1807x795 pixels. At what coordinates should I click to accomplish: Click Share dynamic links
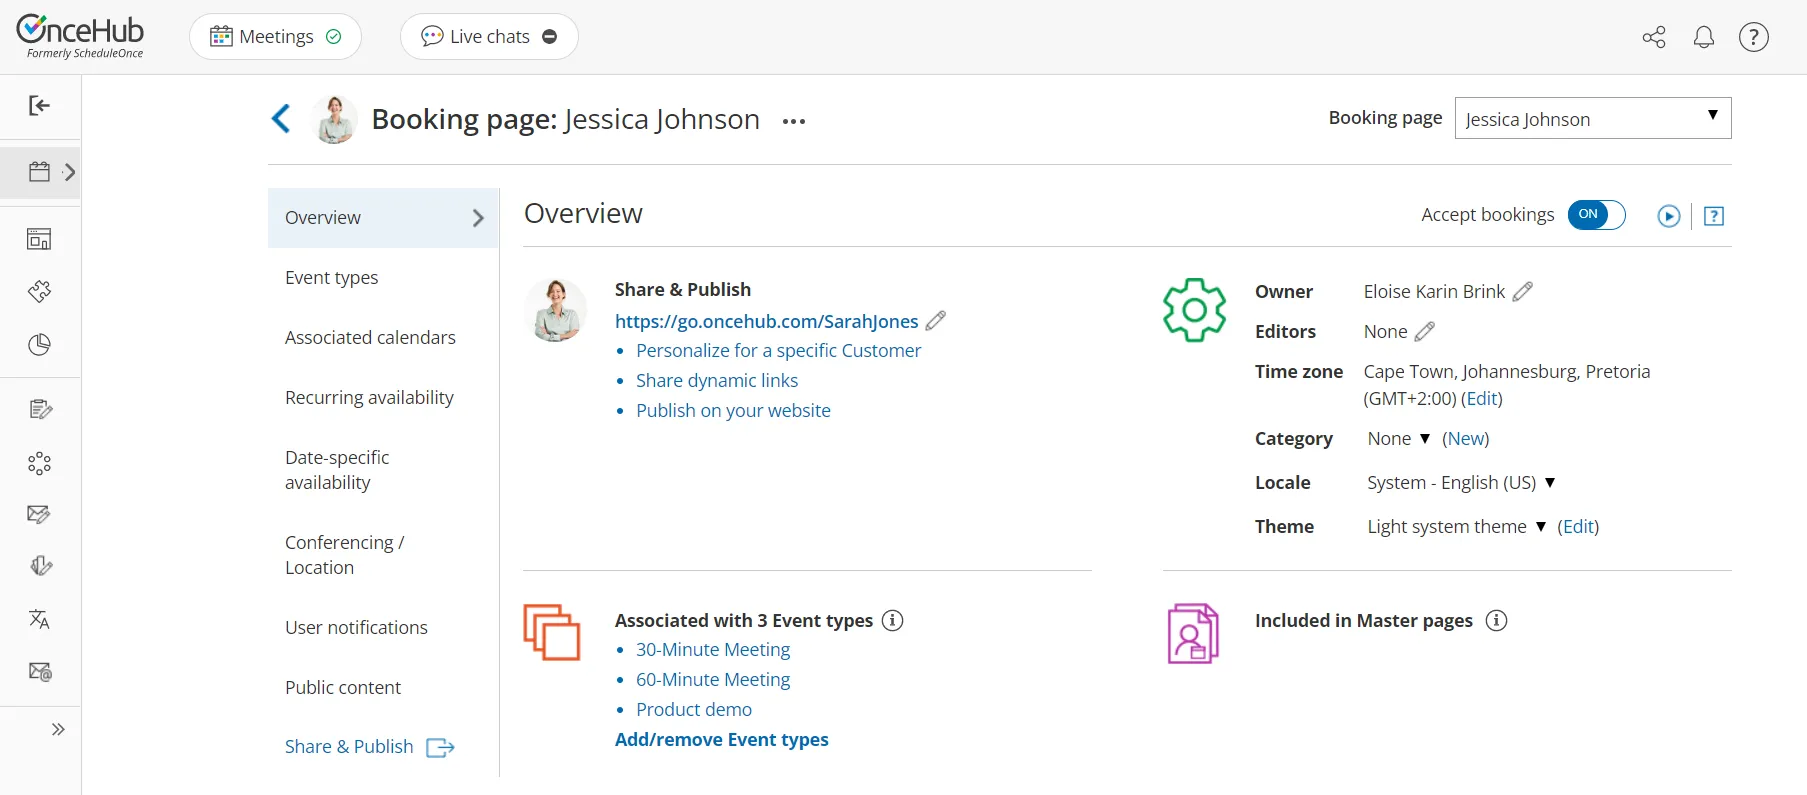717,381
